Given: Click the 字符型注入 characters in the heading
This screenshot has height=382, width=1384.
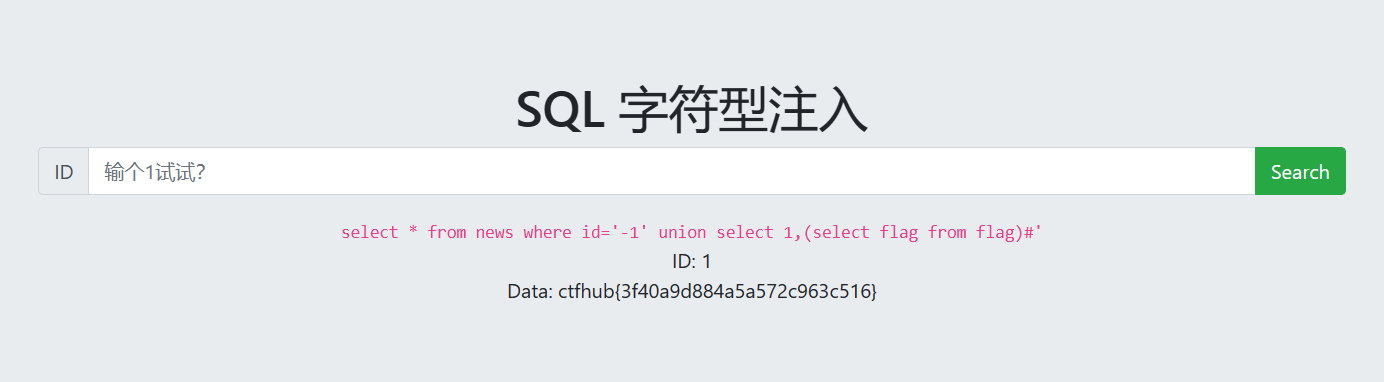Looking at the screenshot, I should [743, 110].
